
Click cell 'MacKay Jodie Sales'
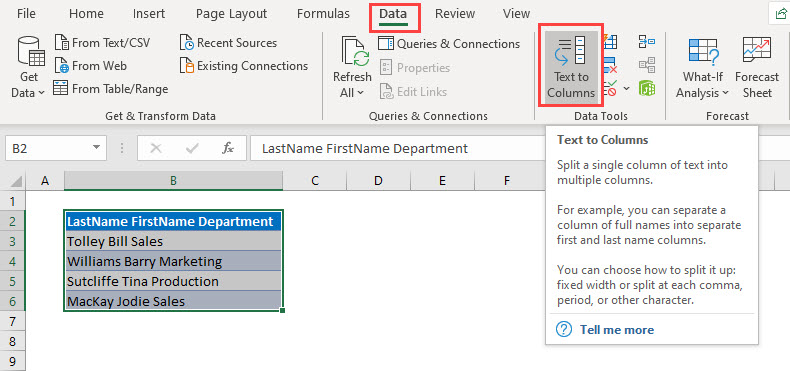click(x=173, y=301)
